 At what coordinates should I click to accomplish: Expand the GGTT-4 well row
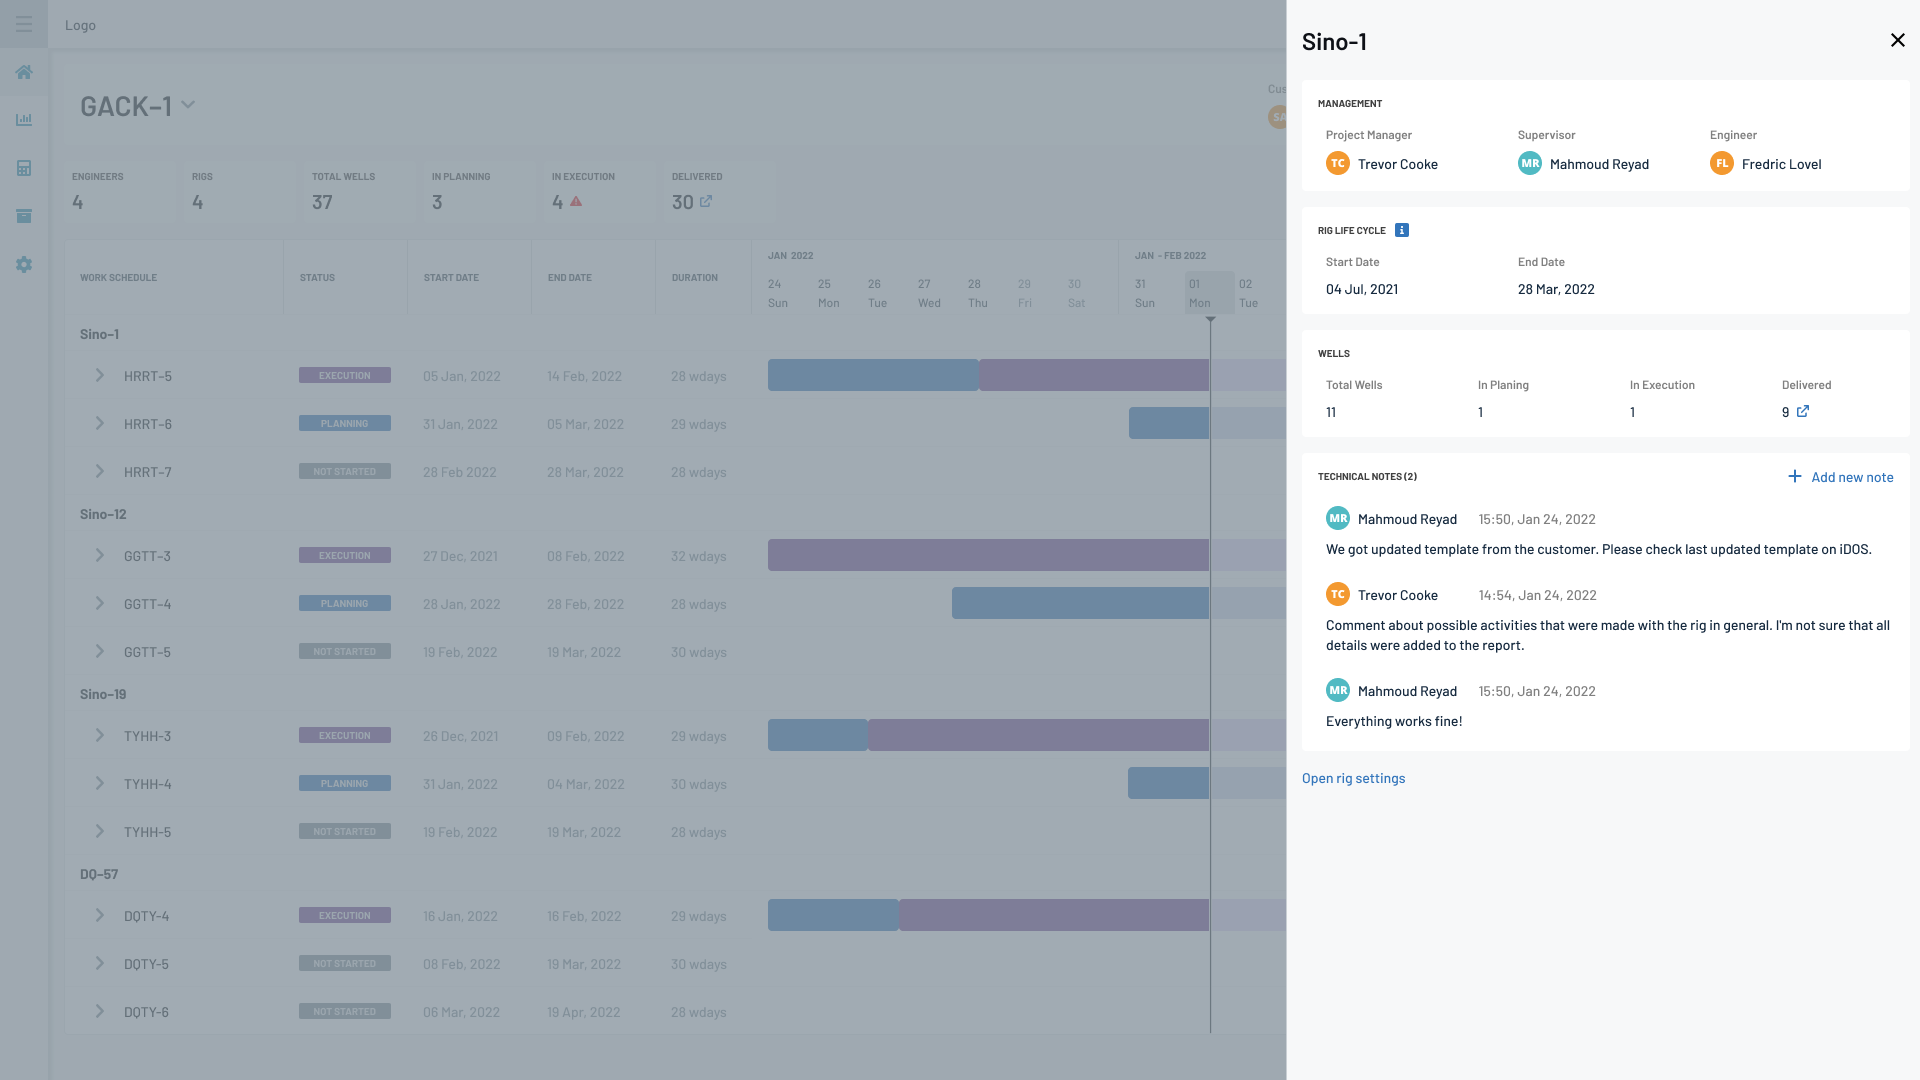point(99,603)
